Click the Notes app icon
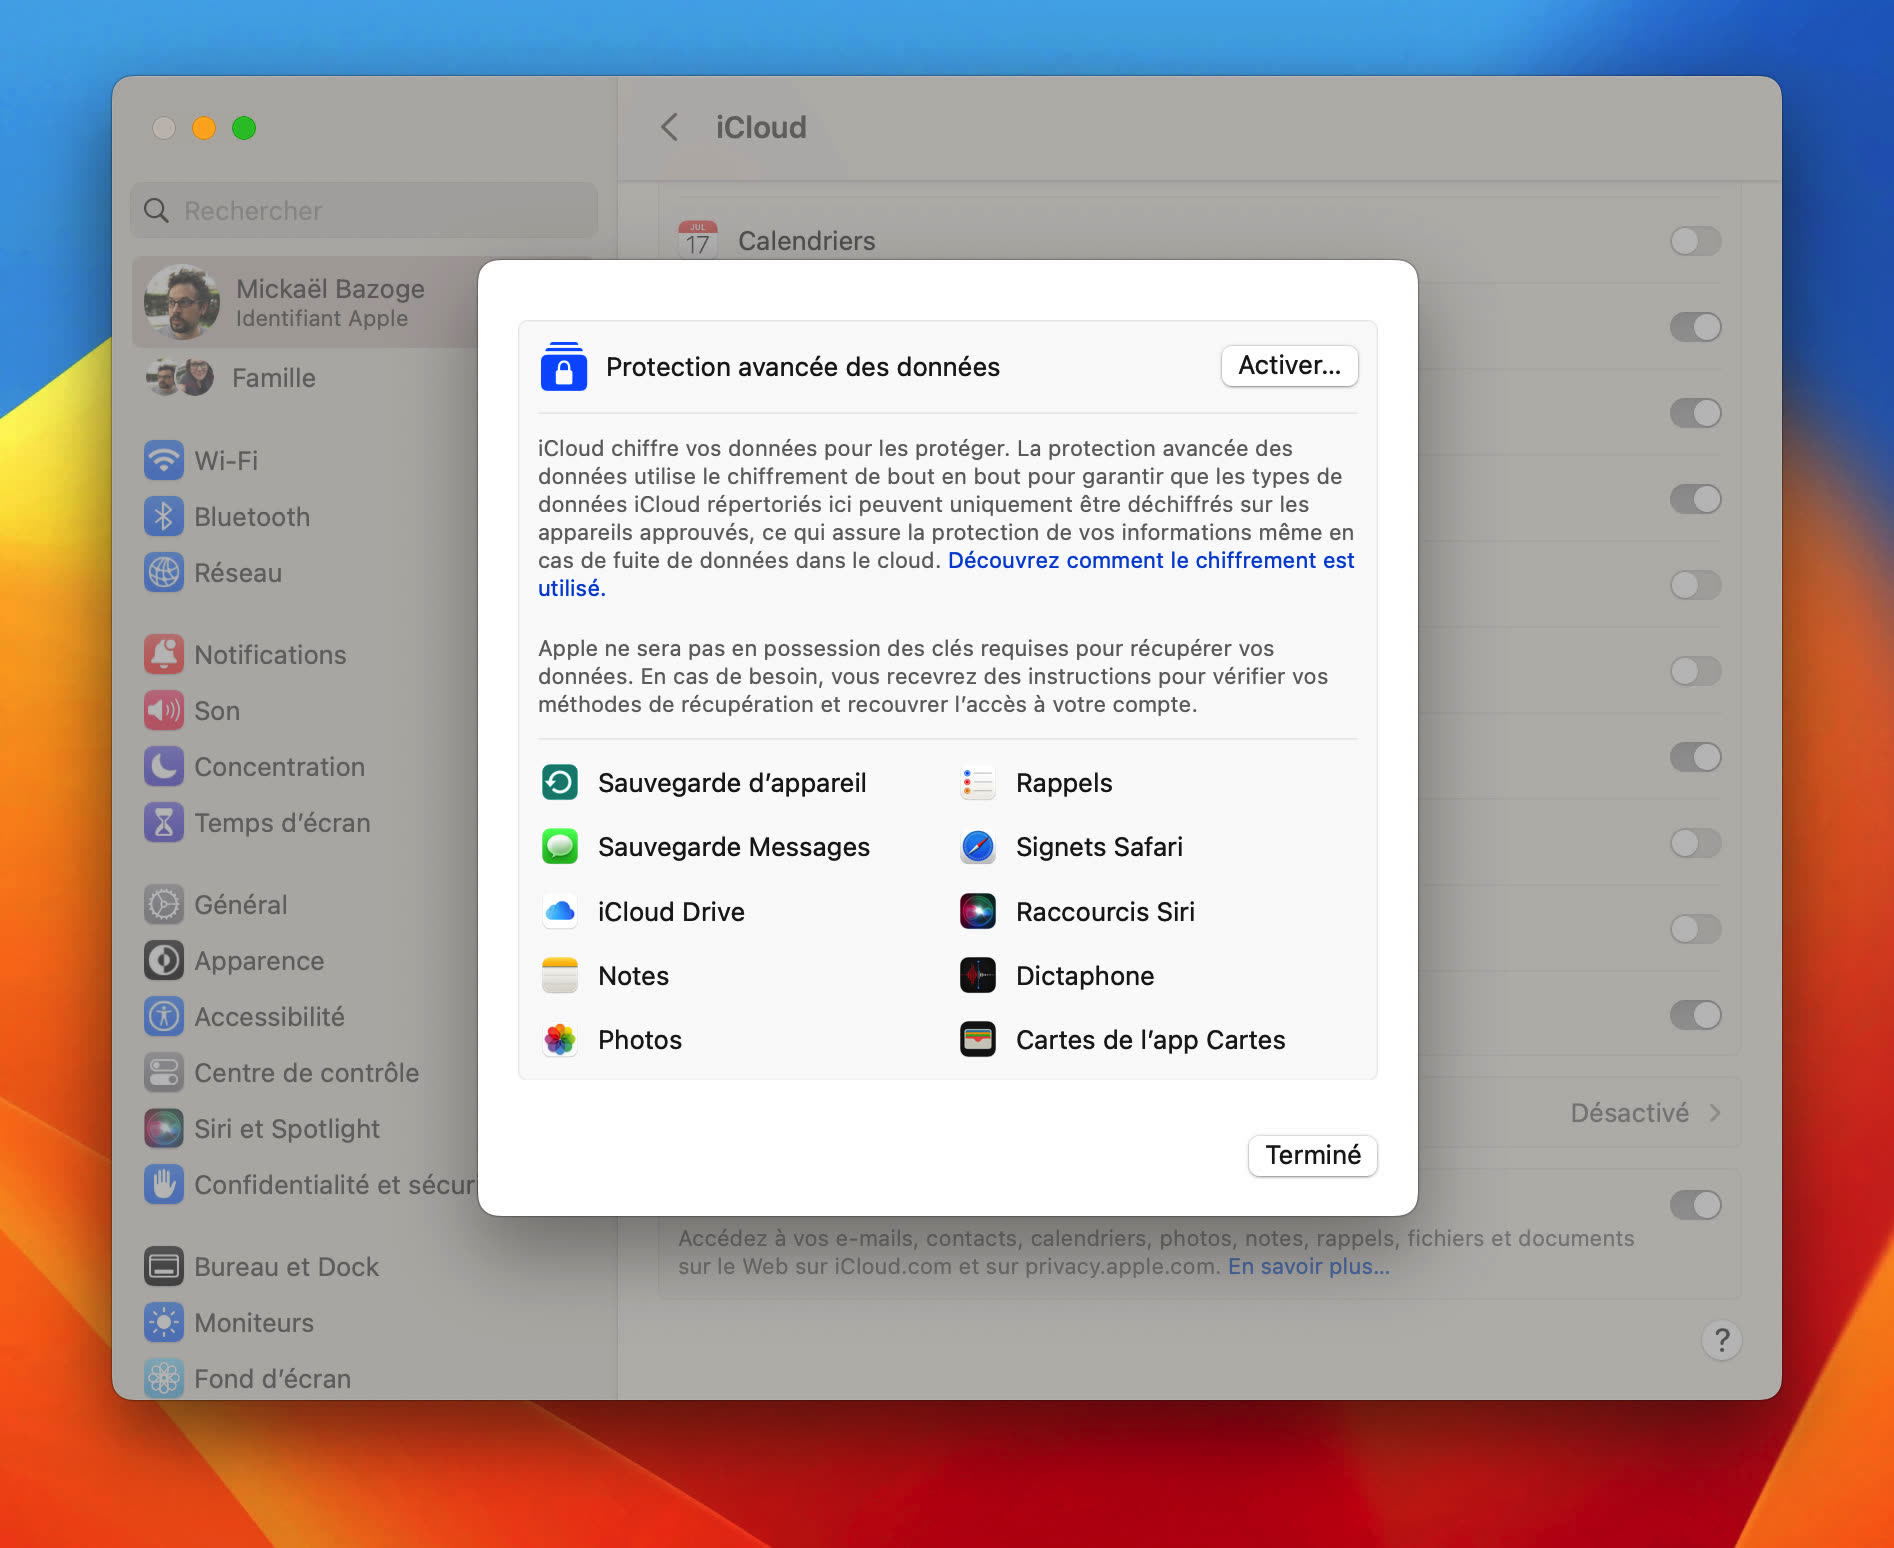The height and width of the screenshot is (1548, 1894). (x=560, y=975)
